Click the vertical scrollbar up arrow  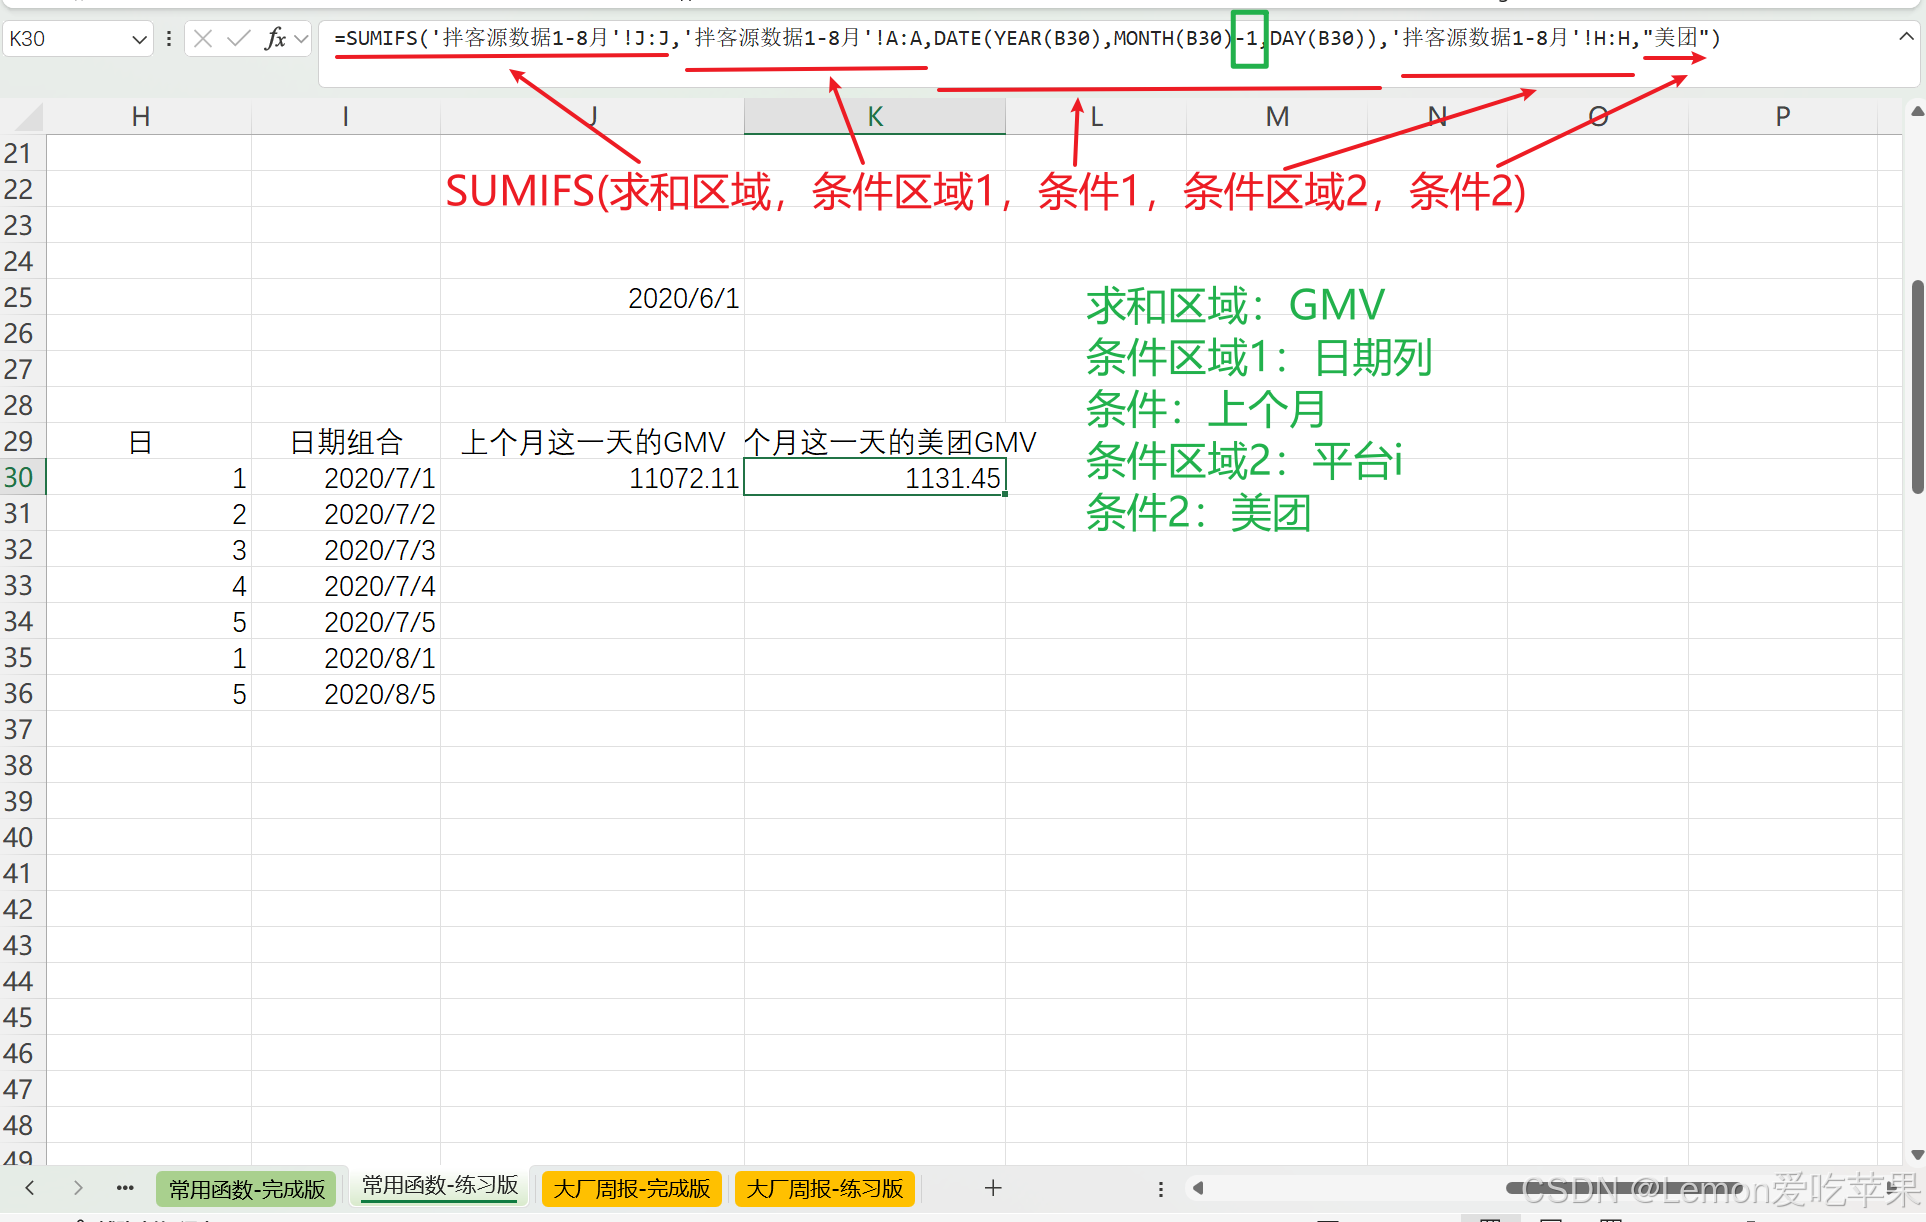tap(1917, 111)
